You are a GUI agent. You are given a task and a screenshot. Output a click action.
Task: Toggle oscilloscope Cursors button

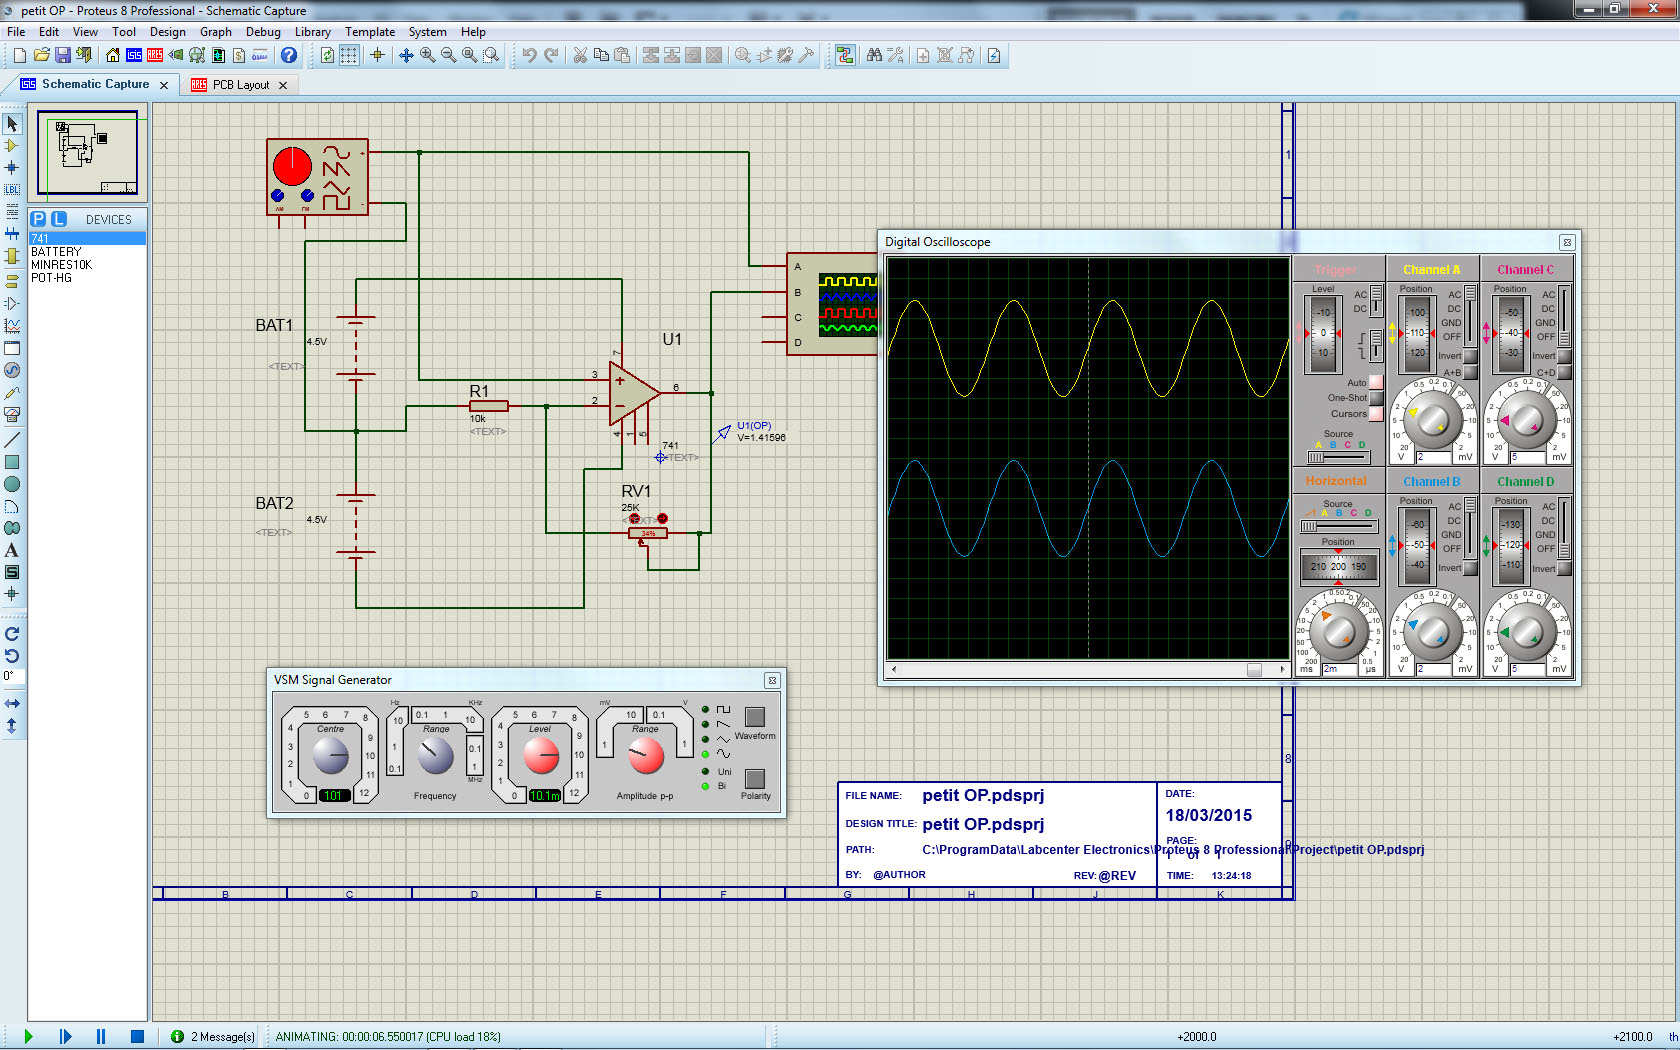tap(1376, 414)
